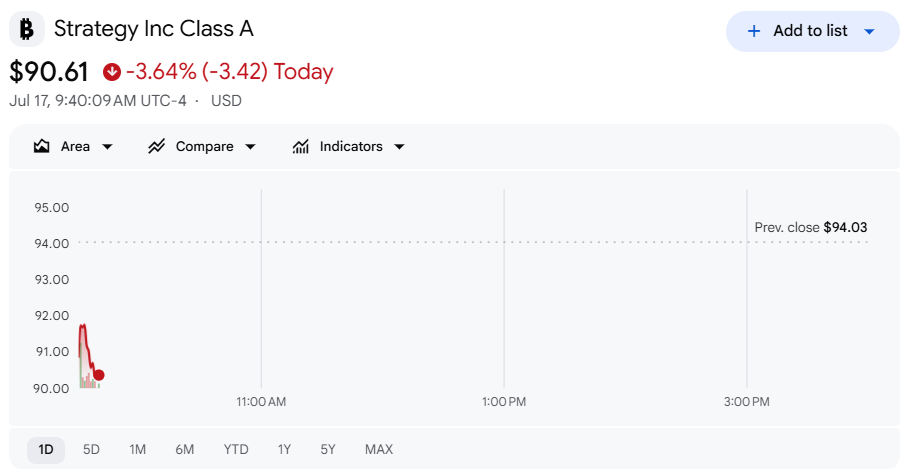
Task: Click the plus icon in Add to list
Action: (x=754, y=31)
